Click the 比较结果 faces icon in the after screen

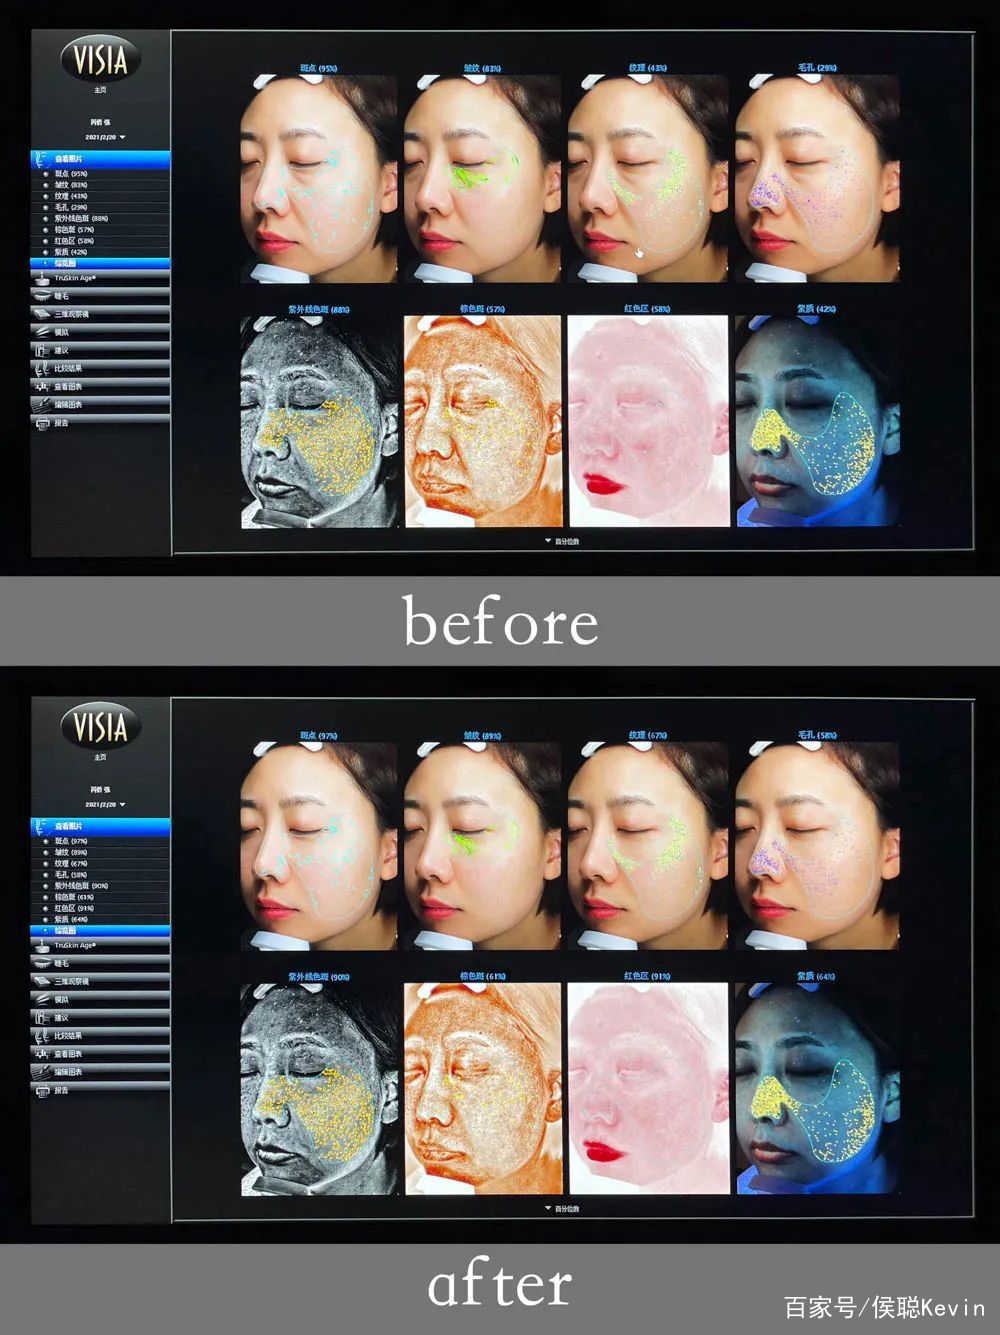point(42,1035)
